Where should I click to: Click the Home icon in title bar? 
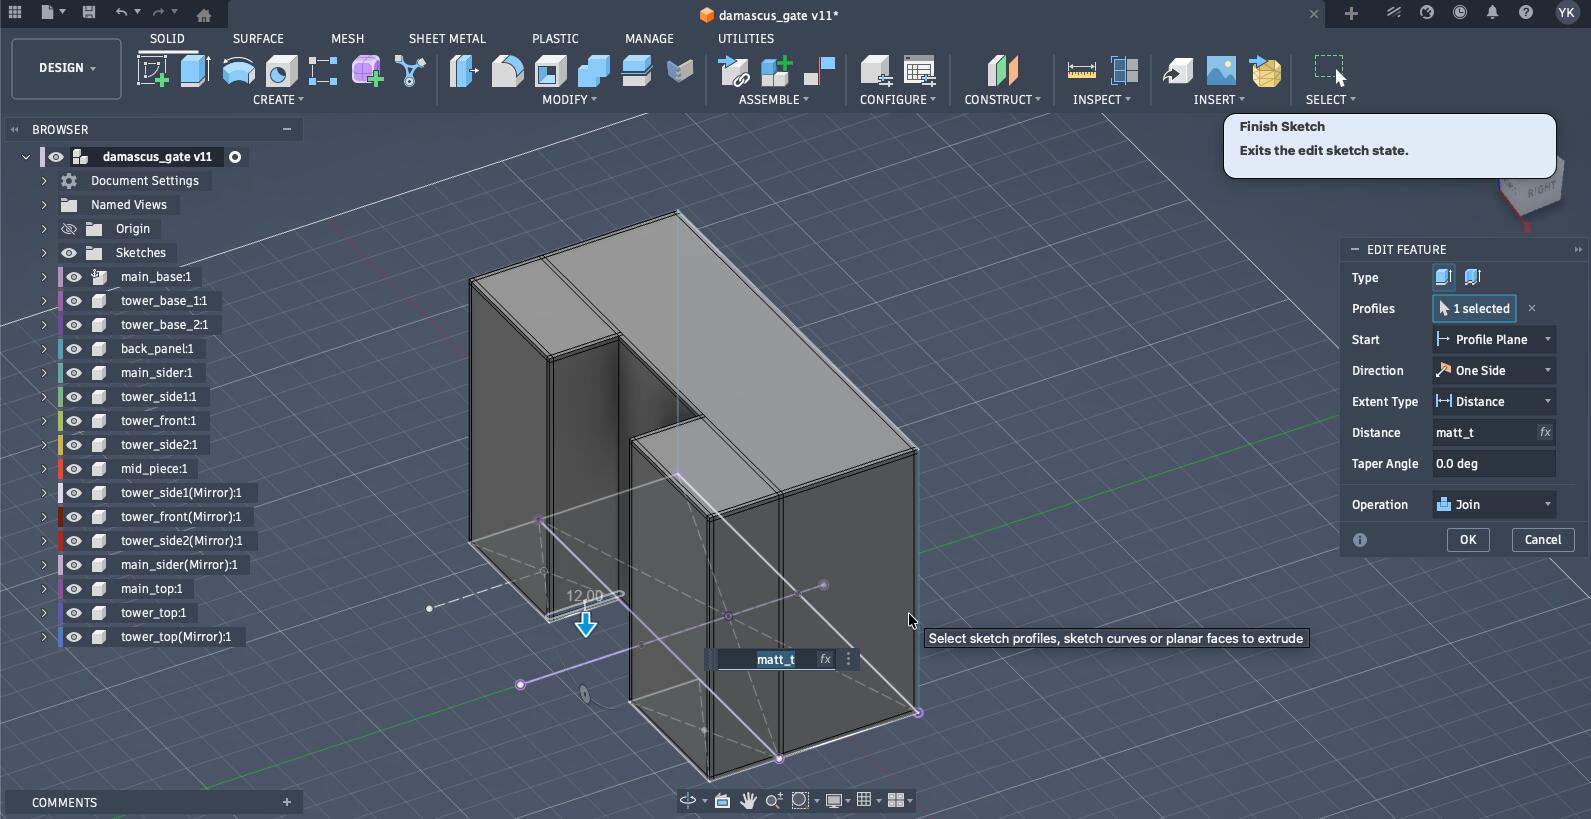204,15
